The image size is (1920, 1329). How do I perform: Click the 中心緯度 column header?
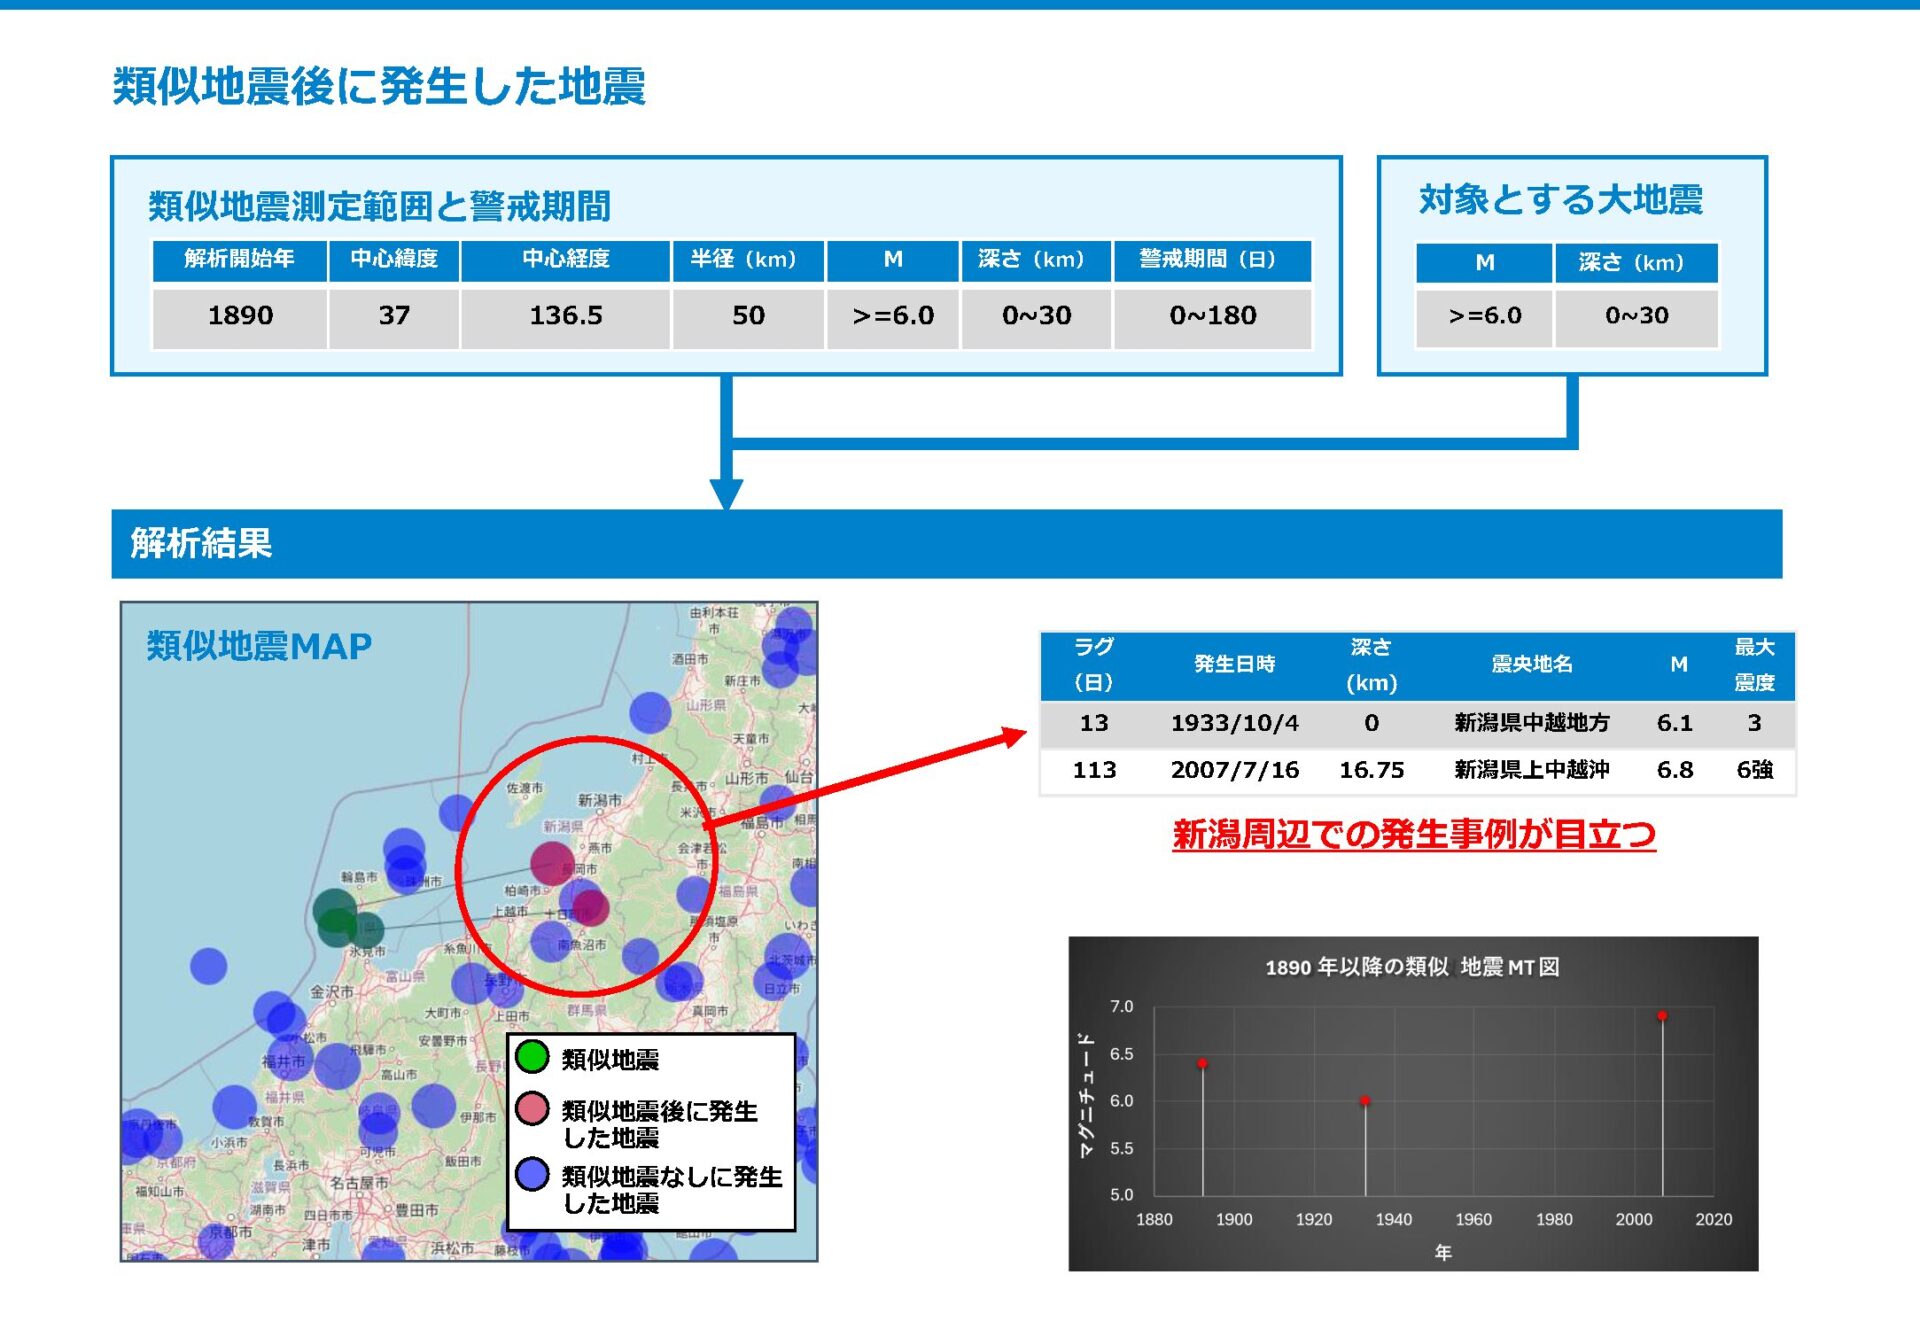point(394,259)
